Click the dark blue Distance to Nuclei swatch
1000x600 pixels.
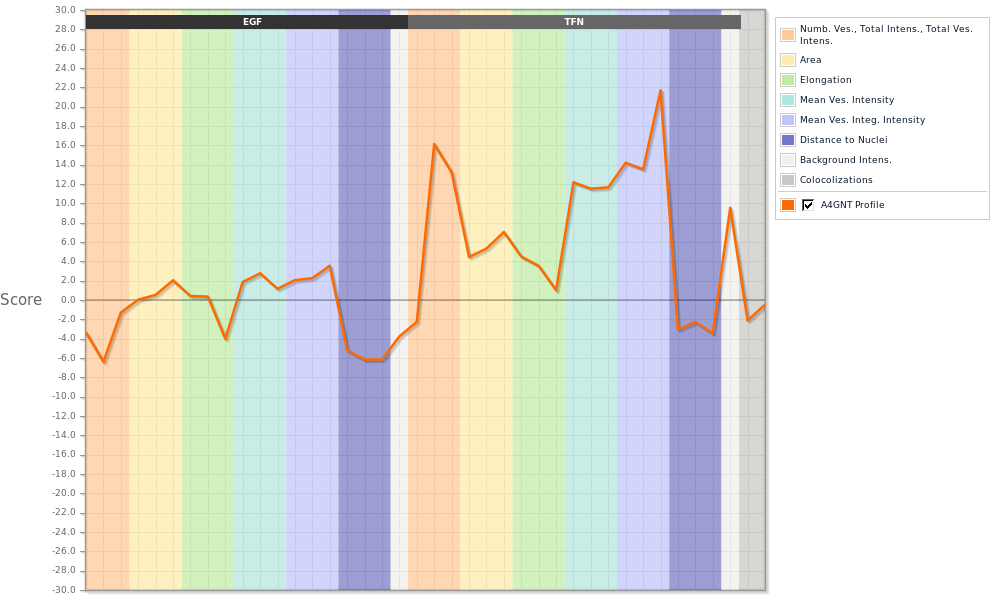pos(788,140)
